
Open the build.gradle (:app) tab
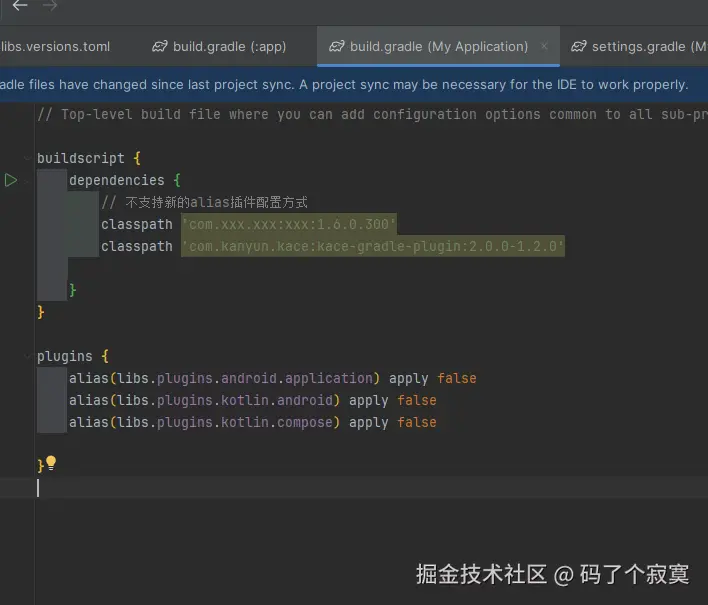(x=219, y=47)
